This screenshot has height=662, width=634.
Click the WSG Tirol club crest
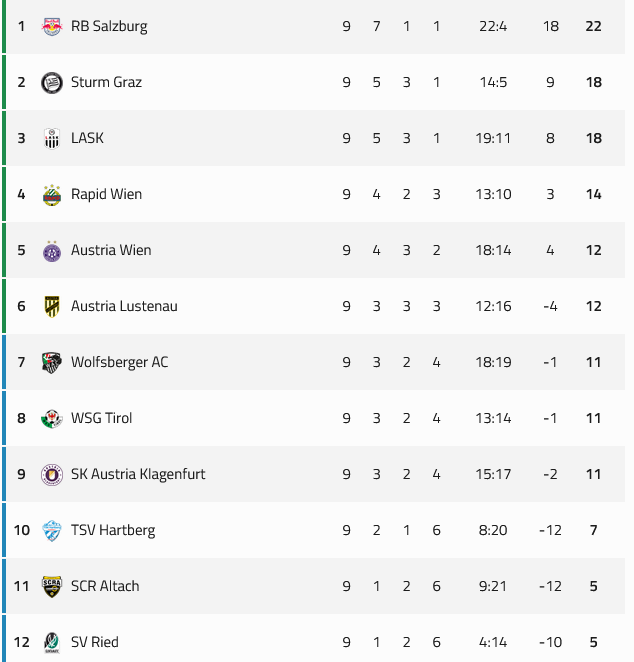point(52,418)
